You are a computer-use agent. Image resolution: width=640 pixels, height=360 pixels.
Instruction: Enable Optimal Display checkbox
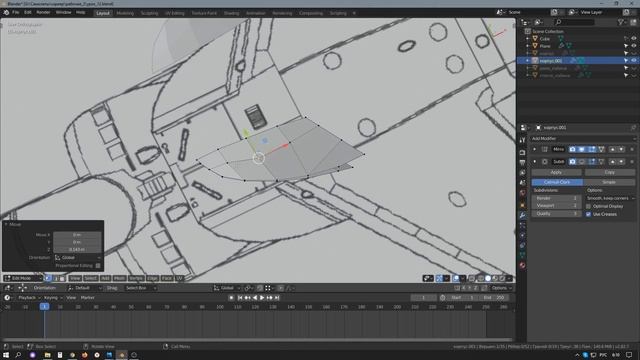tap(588, 207)
